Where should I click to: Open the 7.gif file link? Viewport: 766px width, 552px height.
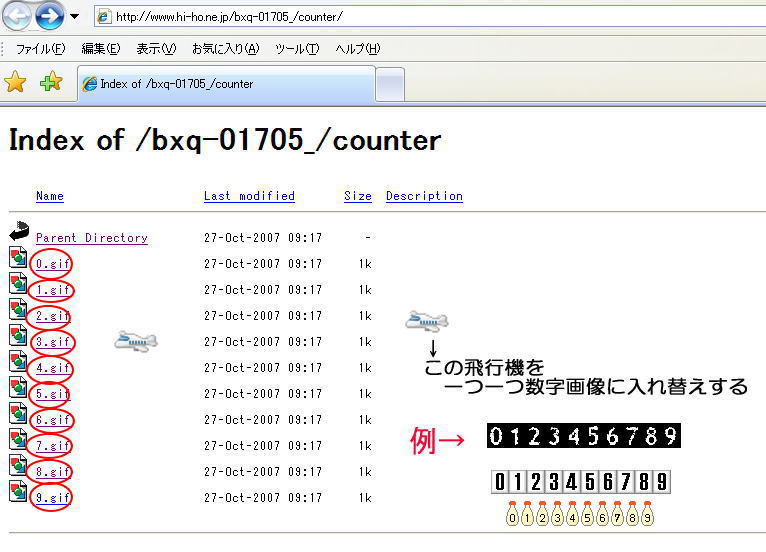point(52,446)
